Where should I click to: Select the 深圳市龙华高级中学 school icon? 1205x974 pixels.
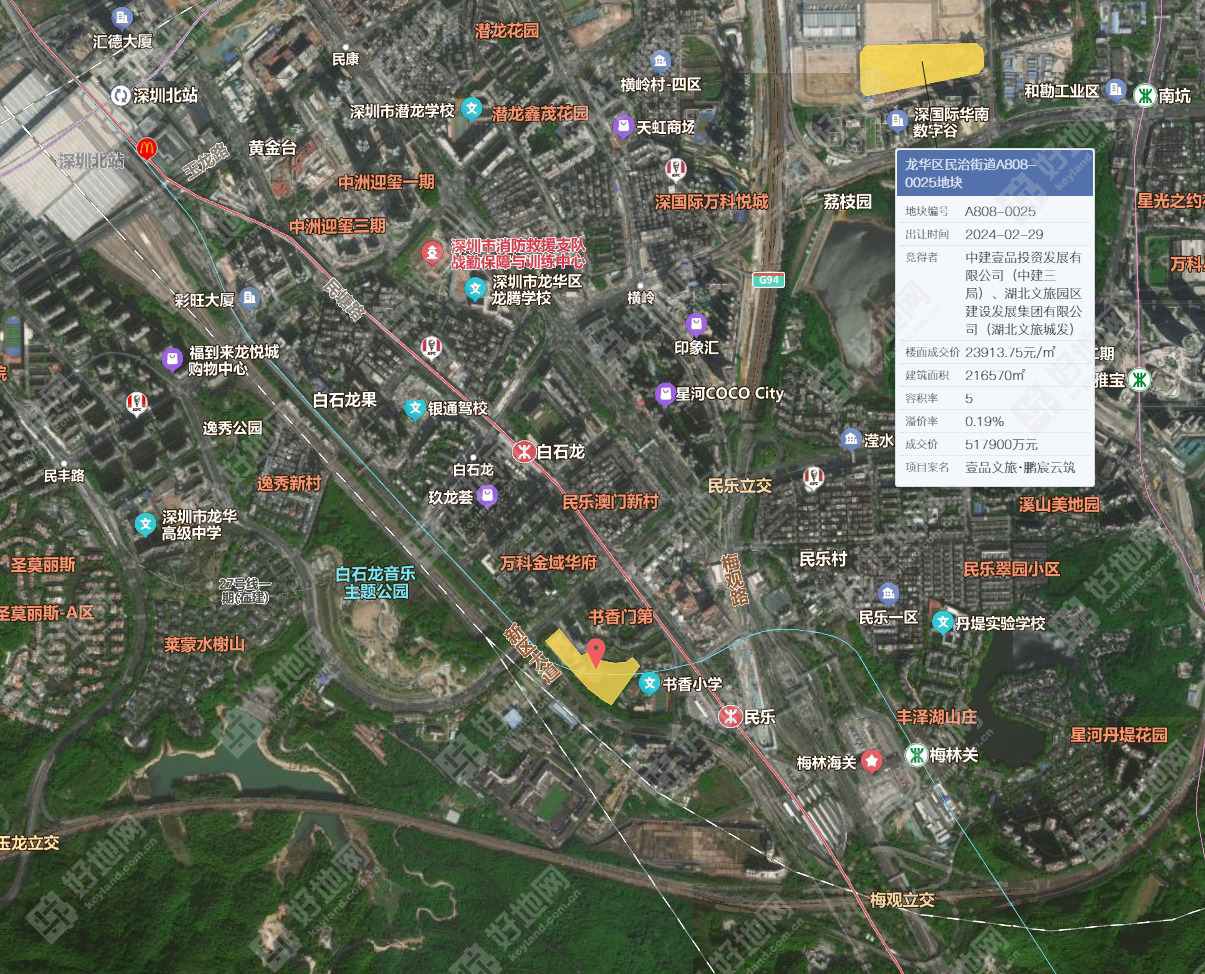click(146, 524)
